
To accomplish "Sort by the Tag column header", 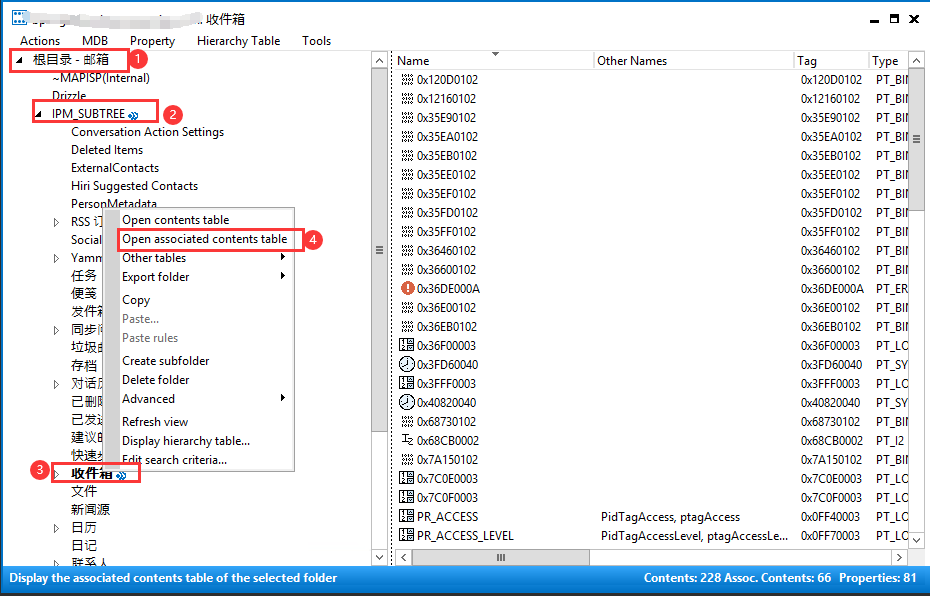I will pyautogui.click(x=831, y=60).
